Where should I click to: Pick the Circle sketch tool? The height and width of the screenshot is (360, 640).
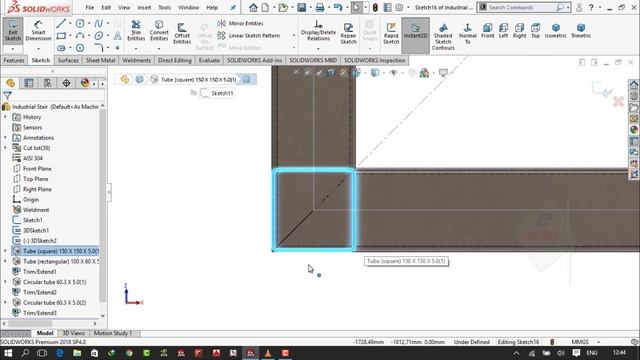80,24
